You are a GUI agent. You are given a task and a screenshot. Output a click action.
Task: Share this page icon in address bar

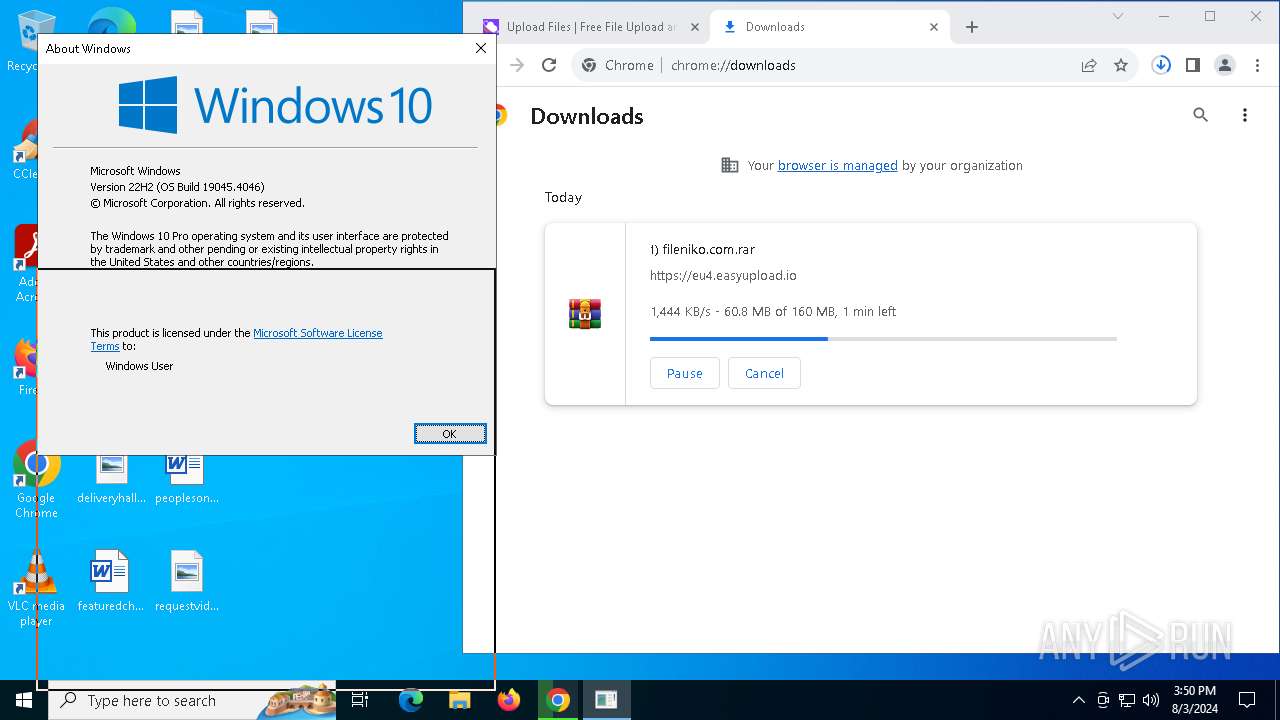(1089, 65)
